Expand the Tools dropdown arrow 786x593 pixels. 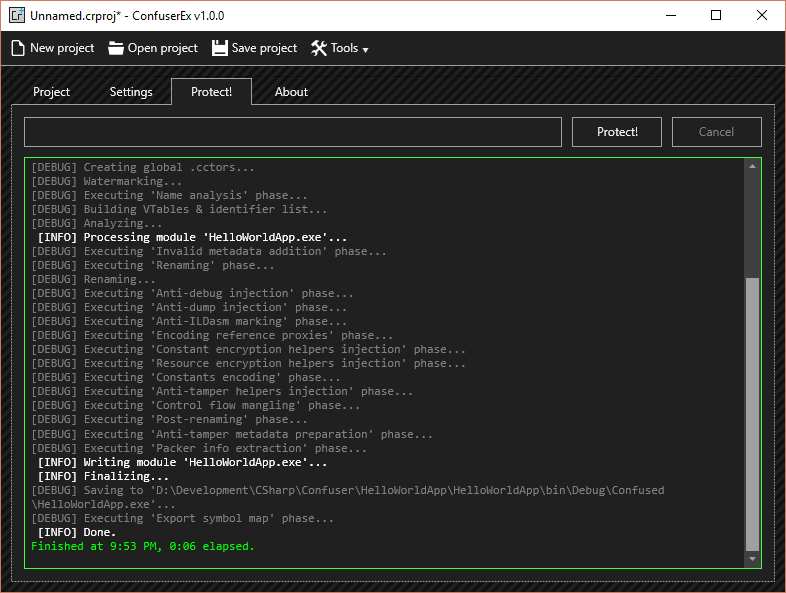[x=365, y=50]
